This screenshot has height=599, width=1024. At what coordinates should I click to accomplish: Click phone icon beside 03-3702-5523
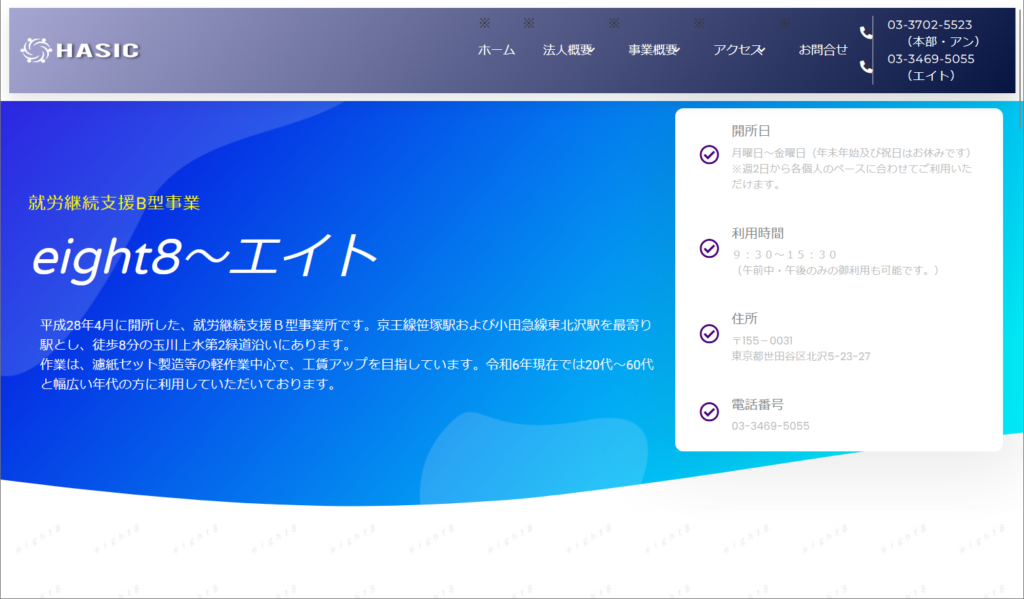pos(866,33)
